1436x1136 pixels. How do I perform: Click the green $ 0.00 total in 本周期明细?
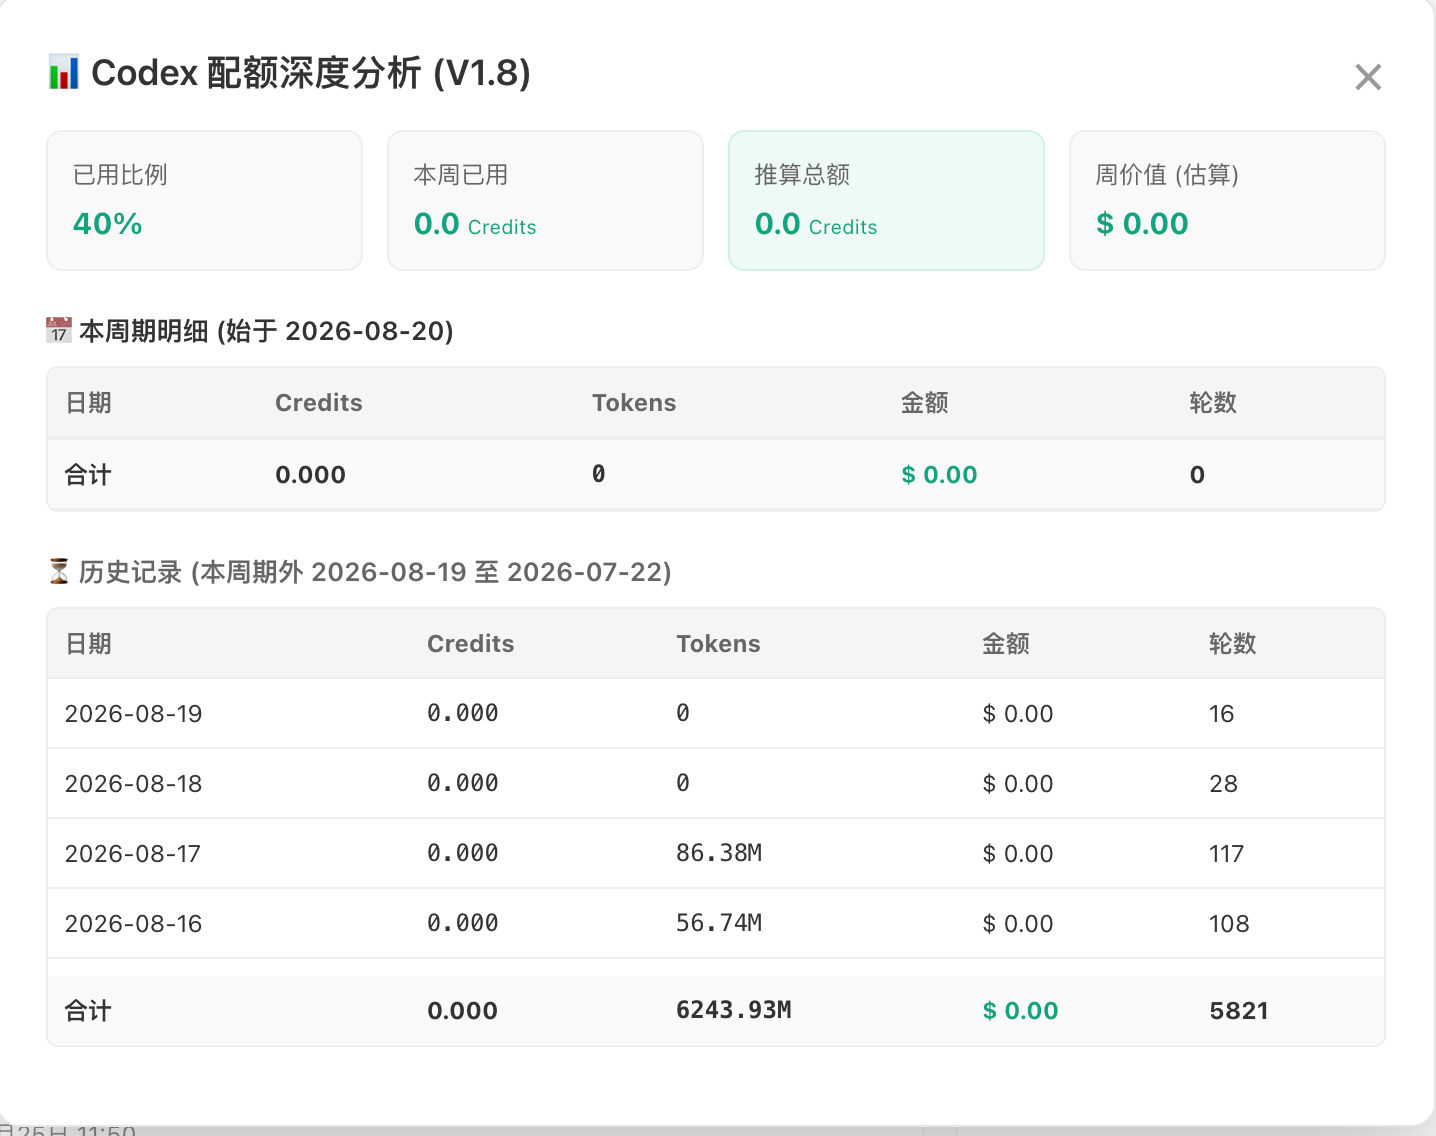click(939, 475)
